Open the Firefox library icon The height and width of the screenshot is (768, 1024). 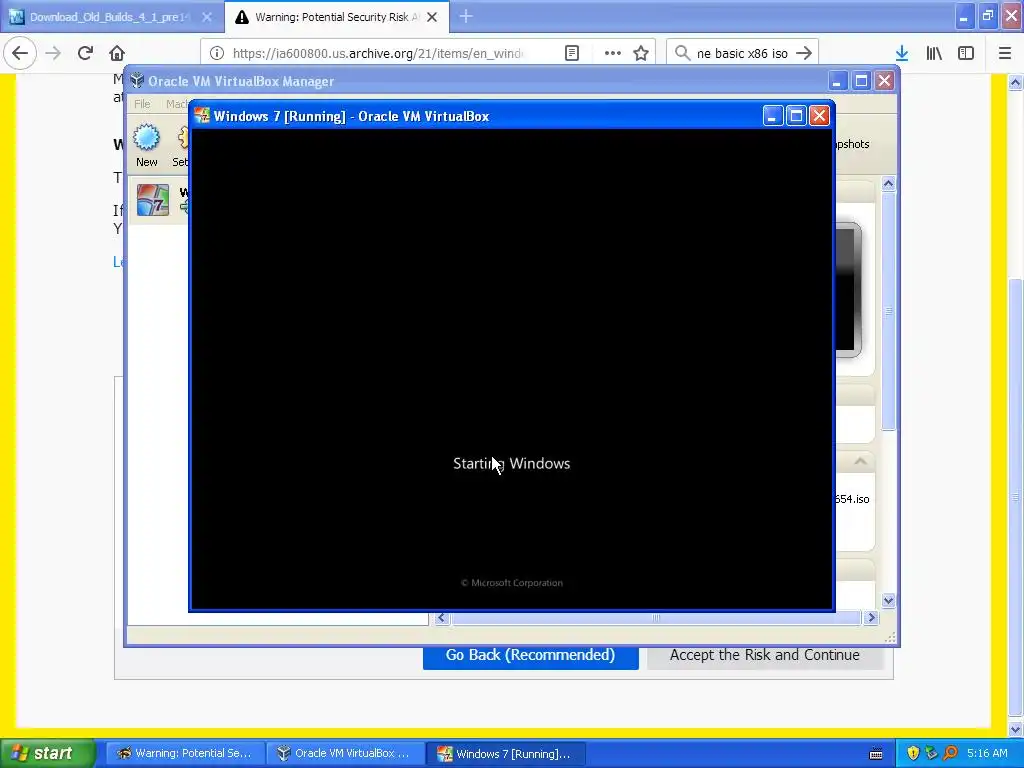click(934, 53)
